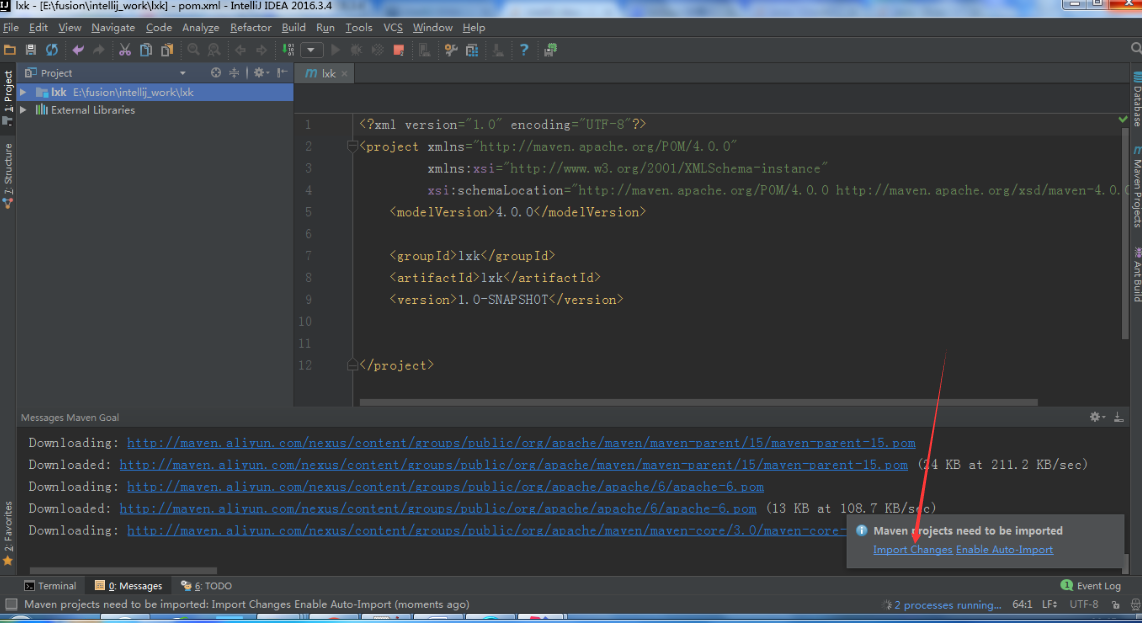Open the Refactor menu

pos(250,28)
